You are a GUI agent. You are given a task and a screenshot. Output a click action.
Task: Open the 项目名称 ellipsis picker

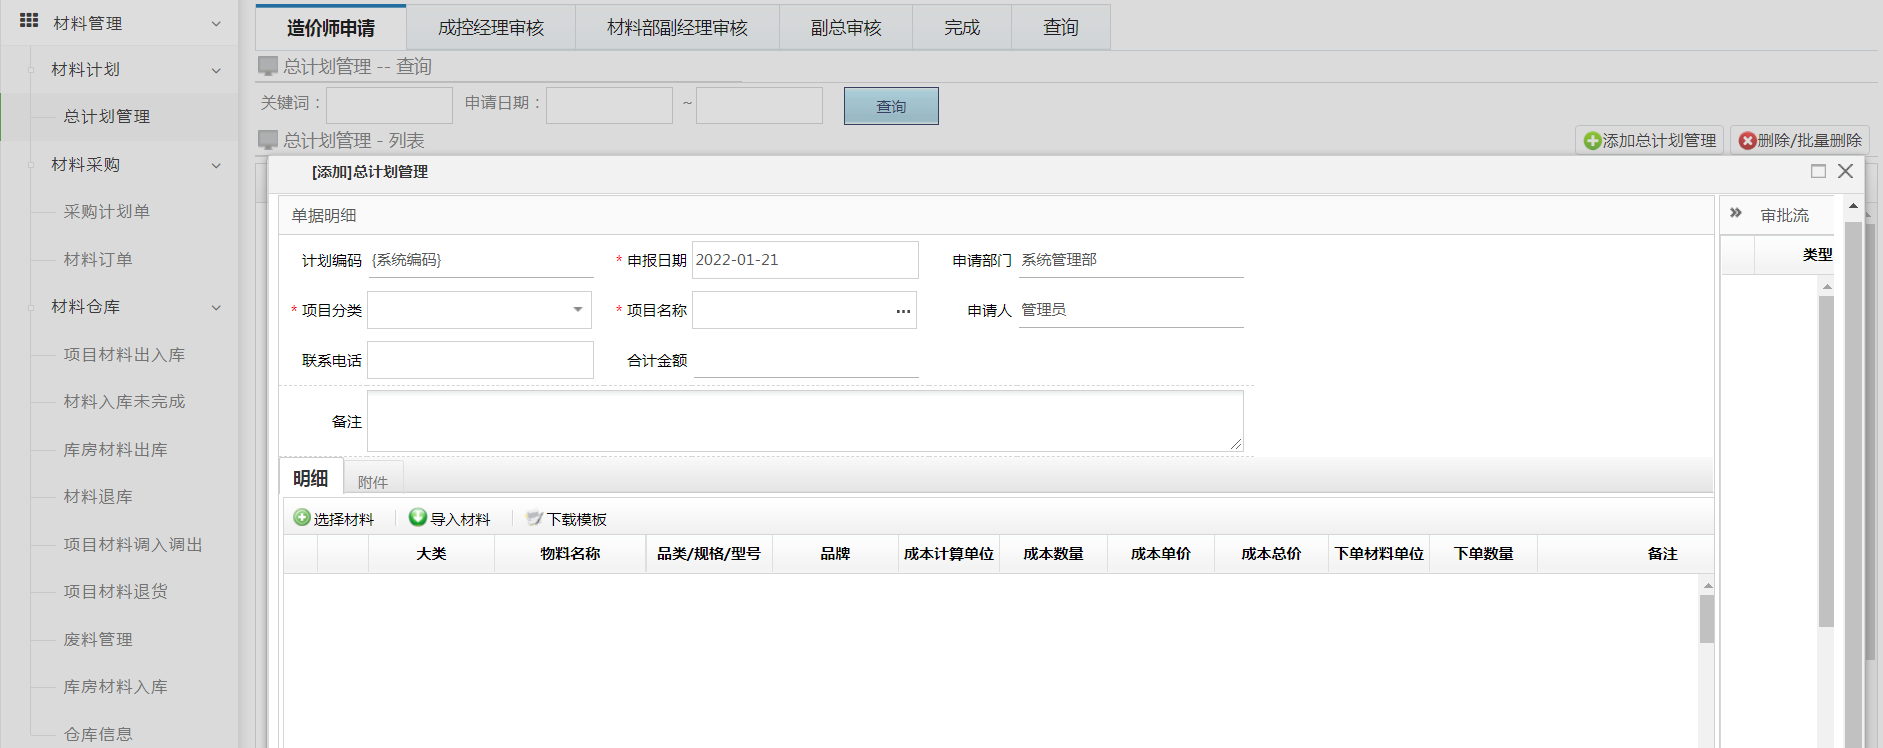click(x=903, y=311)
